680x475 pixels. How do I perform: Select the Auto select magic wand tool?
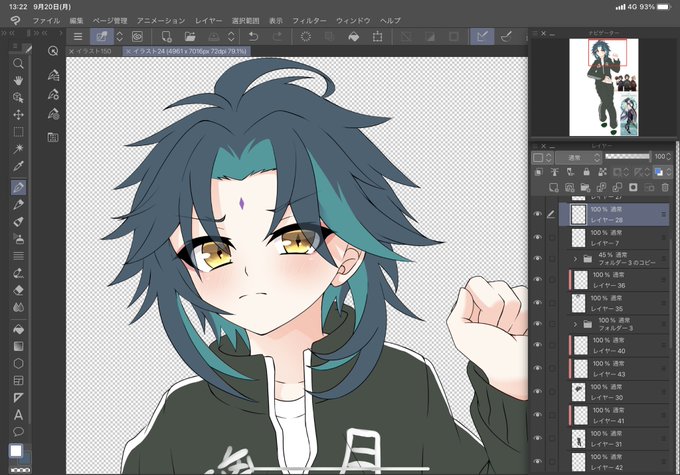pos(18,149)
